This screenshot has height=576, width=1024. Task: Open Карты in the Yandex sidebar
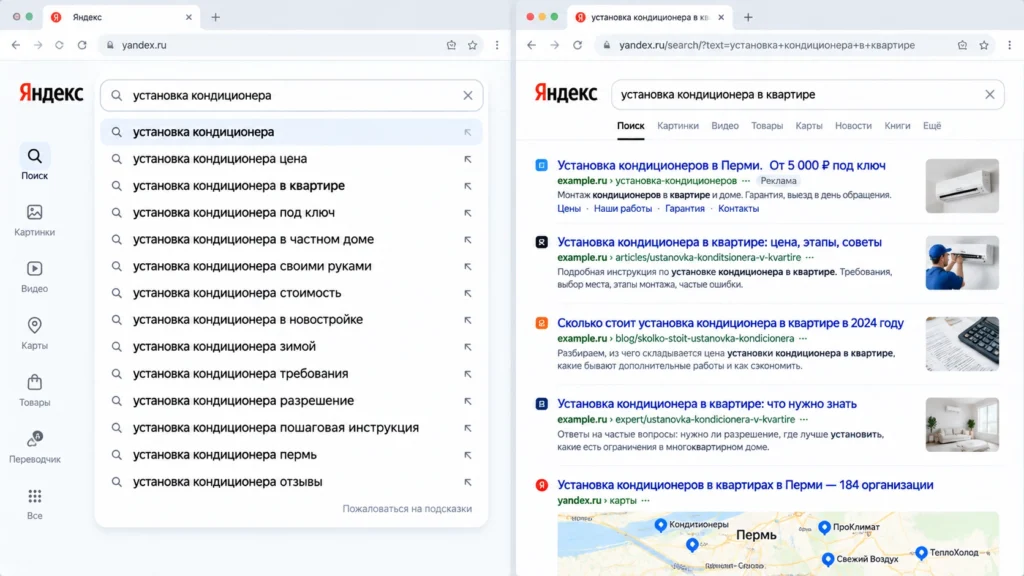pos(34,333)
